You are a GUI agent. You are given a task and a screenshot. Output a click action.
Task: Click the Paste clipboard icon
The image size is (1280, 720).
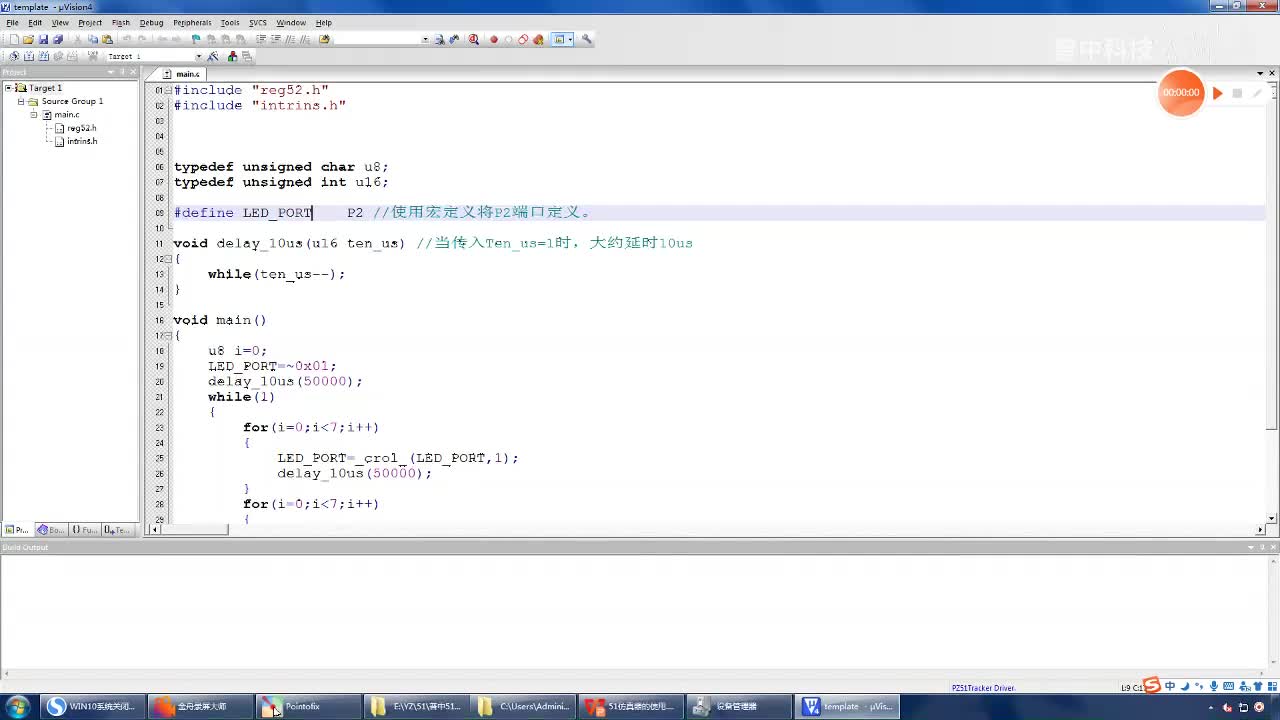pyautogui.click(x=107, y=40)
